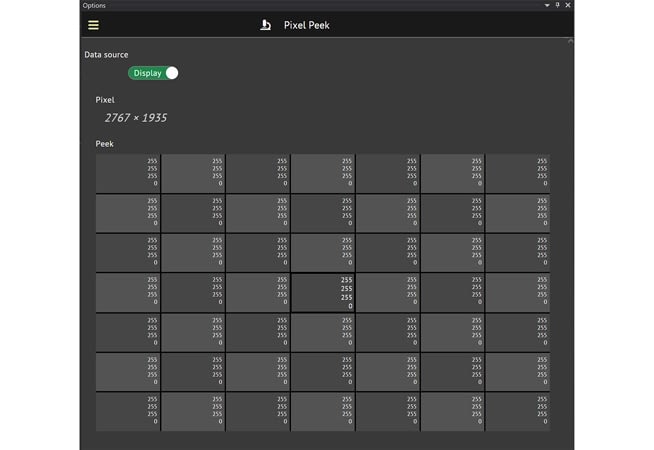654x450 pixels.
Task: Select the bottom-left cell in Peek grid
Action: (x=128, y=411)
